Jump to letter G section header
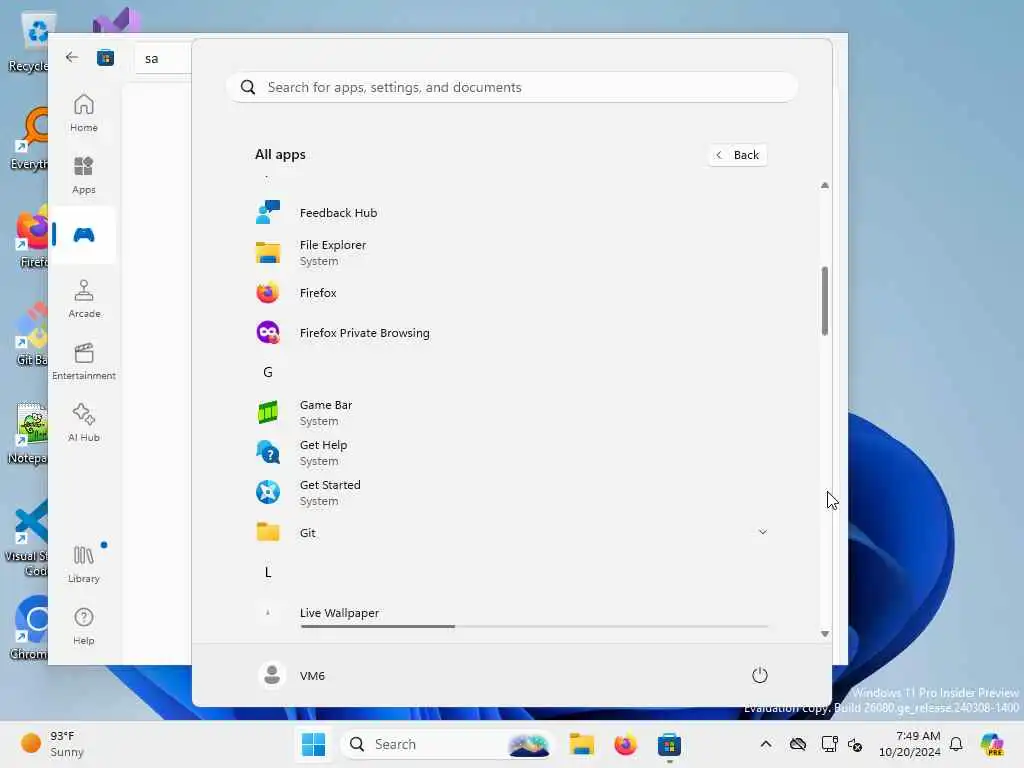The width and height of the screenshot is (1024, 768). coord(268,372)
